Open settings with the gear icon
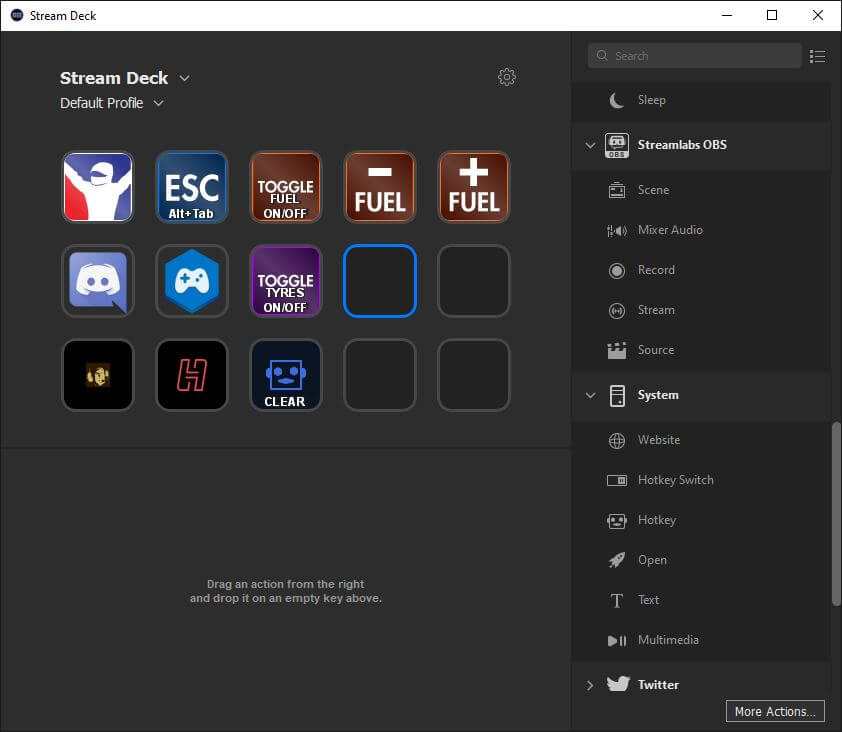 [x=506, y=77]
